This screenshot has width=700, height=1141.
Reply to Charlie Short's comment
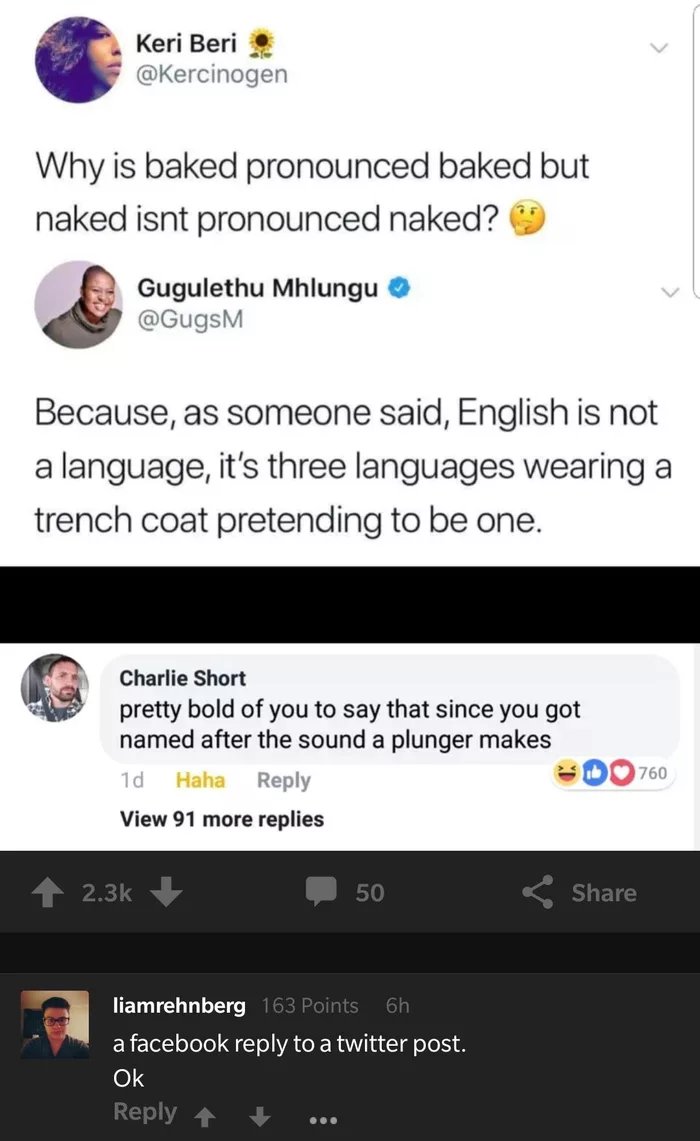(x=284, y=780)
